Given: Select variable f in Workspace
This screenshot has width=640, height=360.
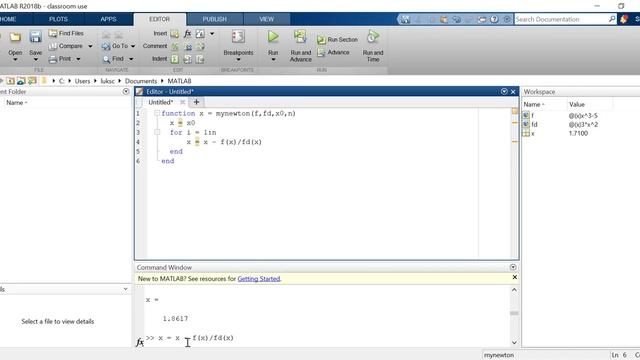Looking at the screenshot, I should pyautogui.click(x=532, y=116).
